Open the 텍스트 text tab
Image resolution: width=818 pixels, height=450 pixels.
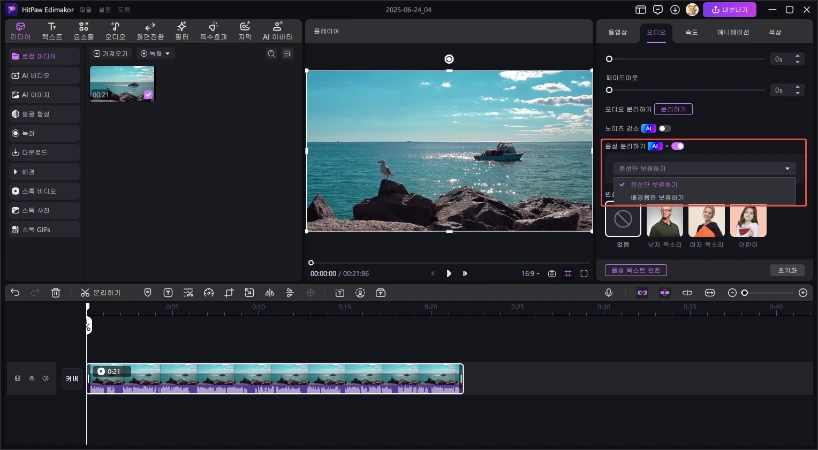pos(52,31)
